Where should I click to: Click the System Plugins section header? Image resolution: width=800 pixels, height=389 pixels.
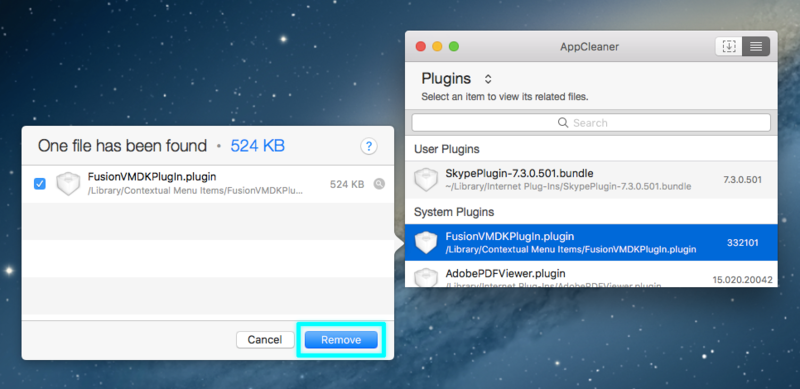(x=454, y=212)
